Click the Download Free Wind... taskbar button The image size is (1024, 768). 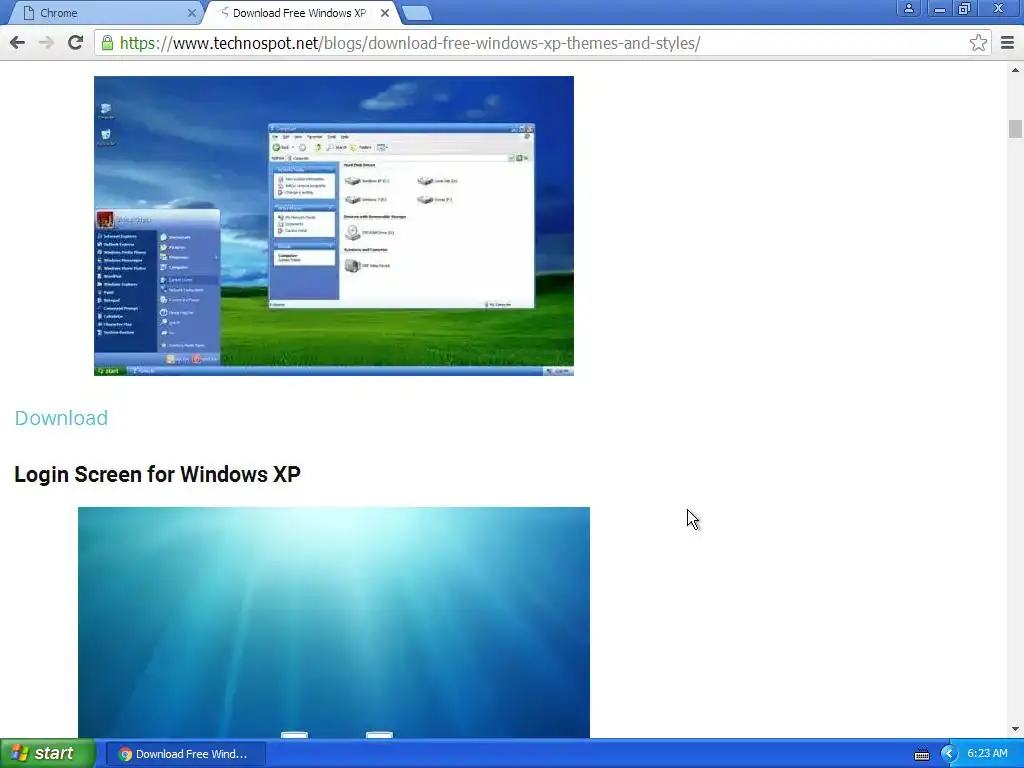coord(185,754)
